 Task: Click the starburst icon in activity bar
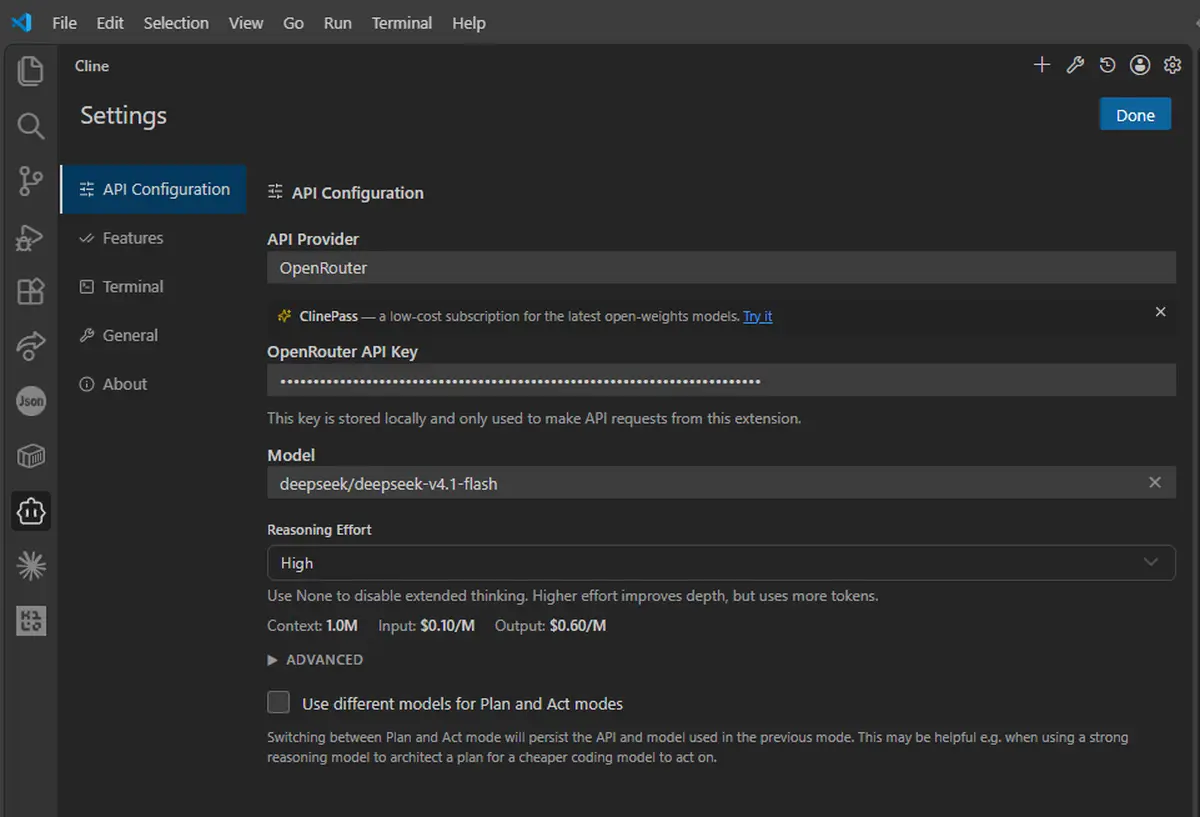point(31,566)
